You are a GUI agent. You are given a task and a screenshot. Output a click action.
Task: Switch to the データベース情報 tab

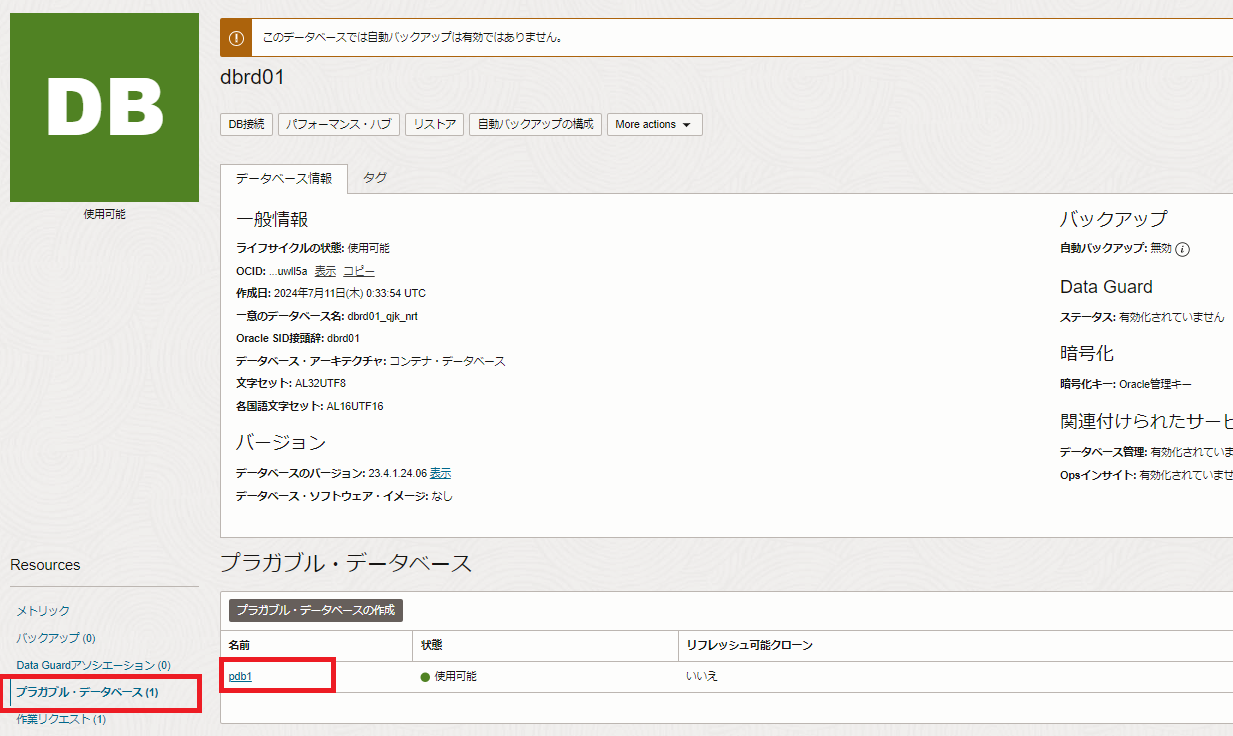click(284, 178)
